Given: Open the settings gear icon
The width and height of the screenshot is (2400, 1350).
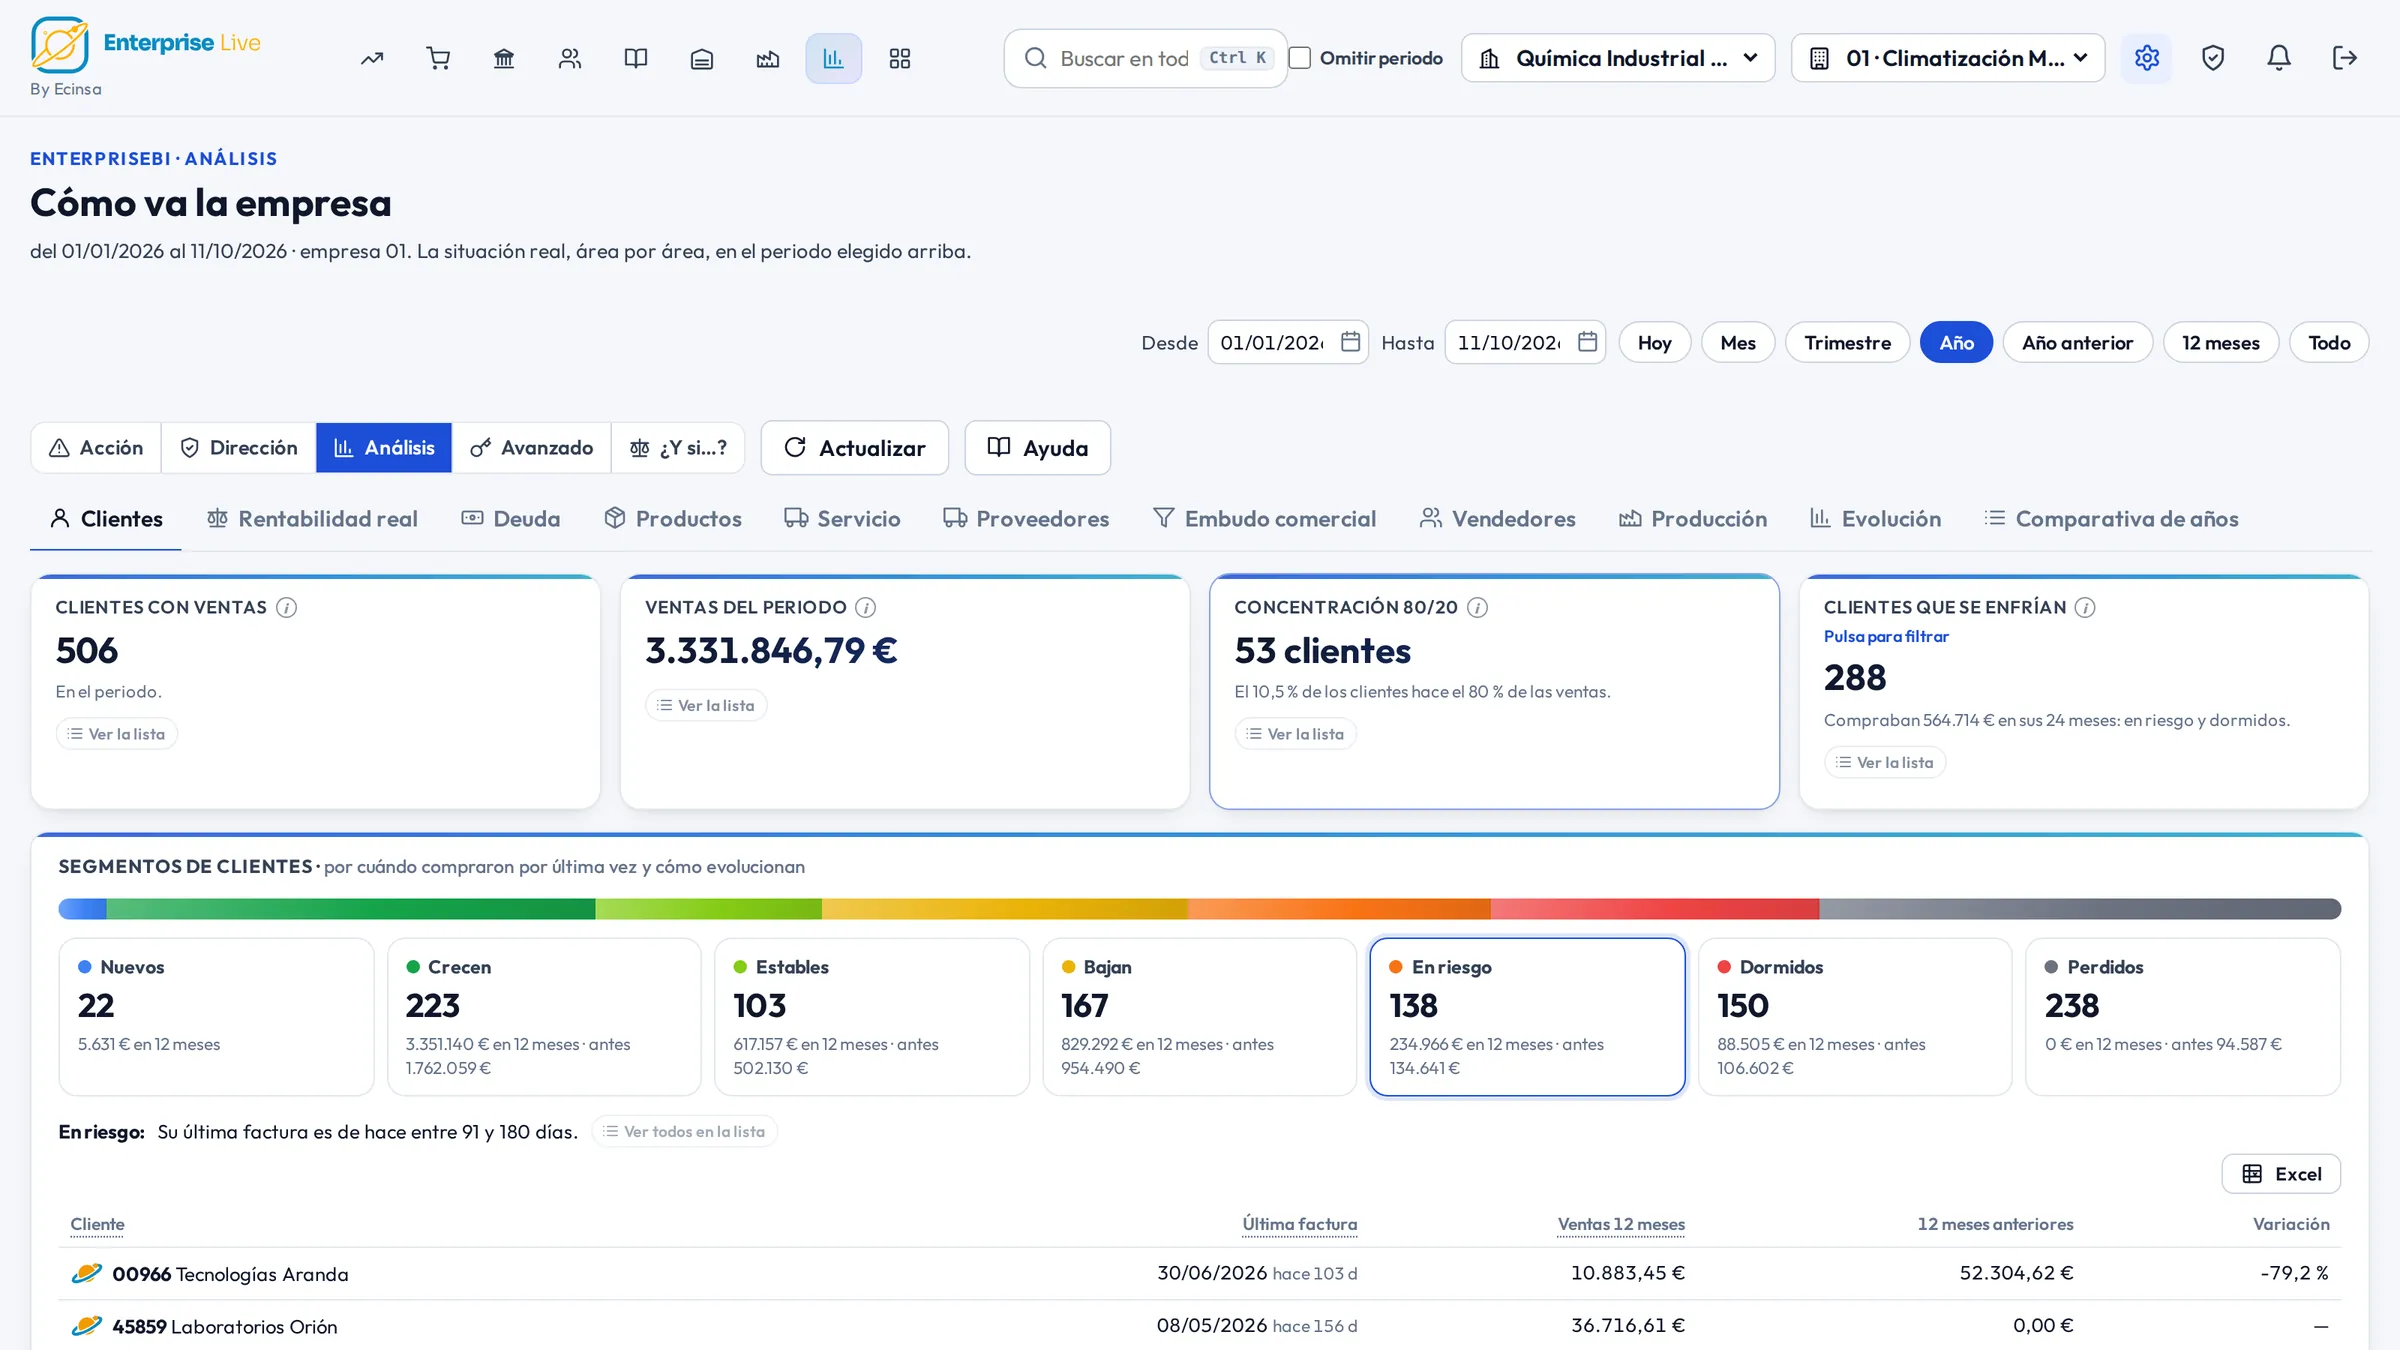Looking at the screenshot, I should (2147, 58).
